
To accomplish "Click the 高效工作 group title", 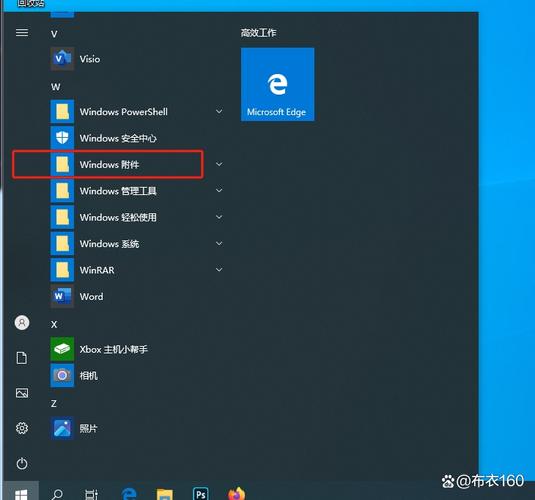I will coord(258,33).
